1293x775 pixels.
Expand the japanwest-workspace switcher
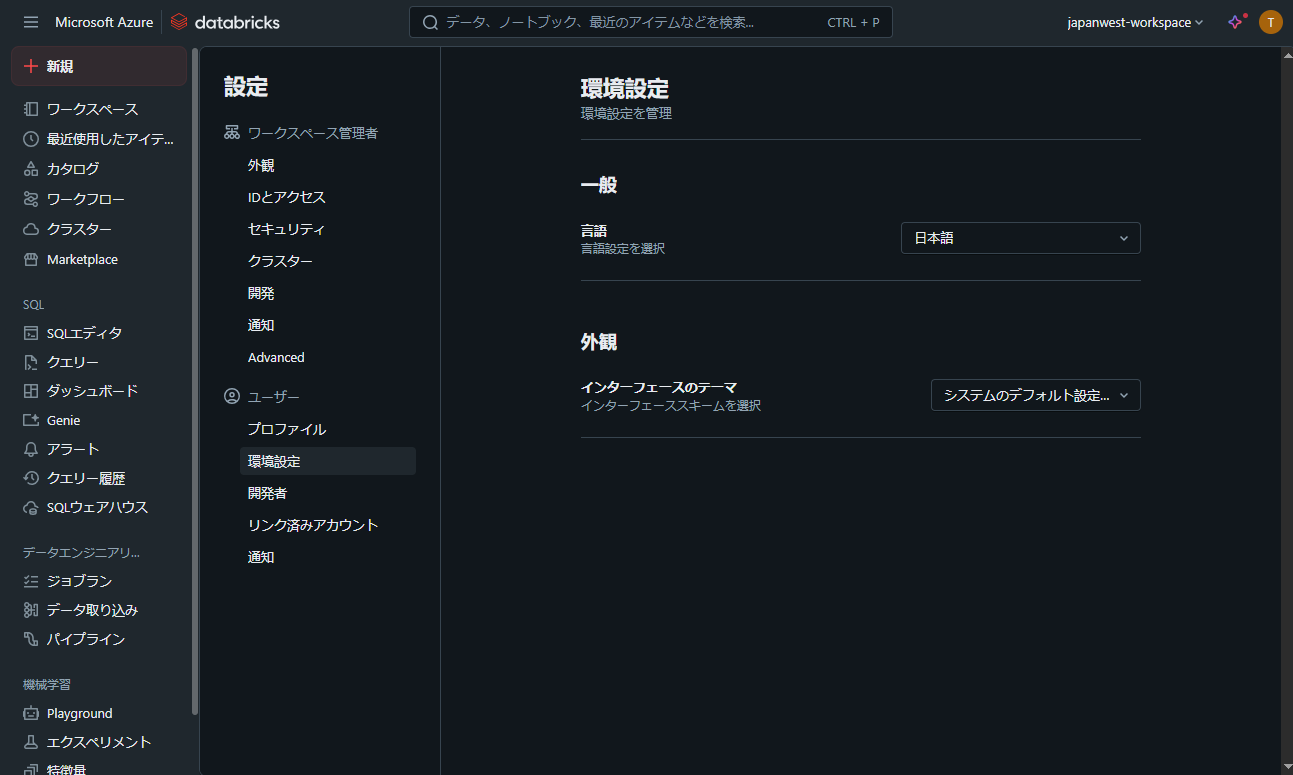point(1135,22)
